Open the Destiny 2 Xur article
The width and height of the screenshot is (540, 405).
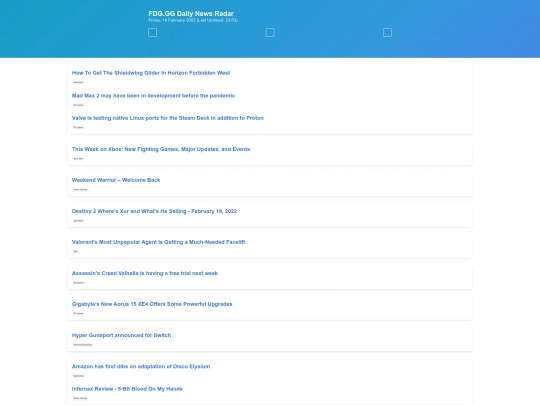coord(154,211)
